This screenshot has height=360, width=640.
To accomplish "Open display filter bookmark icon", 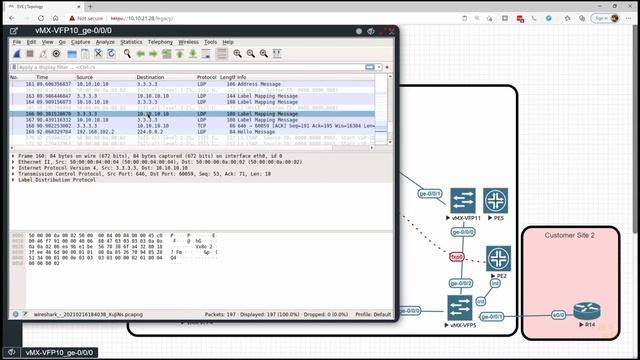I will (14, 67).
